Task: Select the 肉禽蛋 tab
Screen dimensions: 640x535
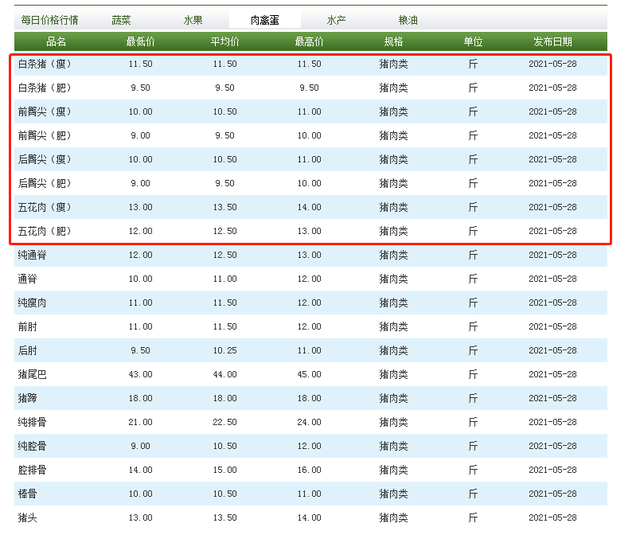Action: (264, 20)
